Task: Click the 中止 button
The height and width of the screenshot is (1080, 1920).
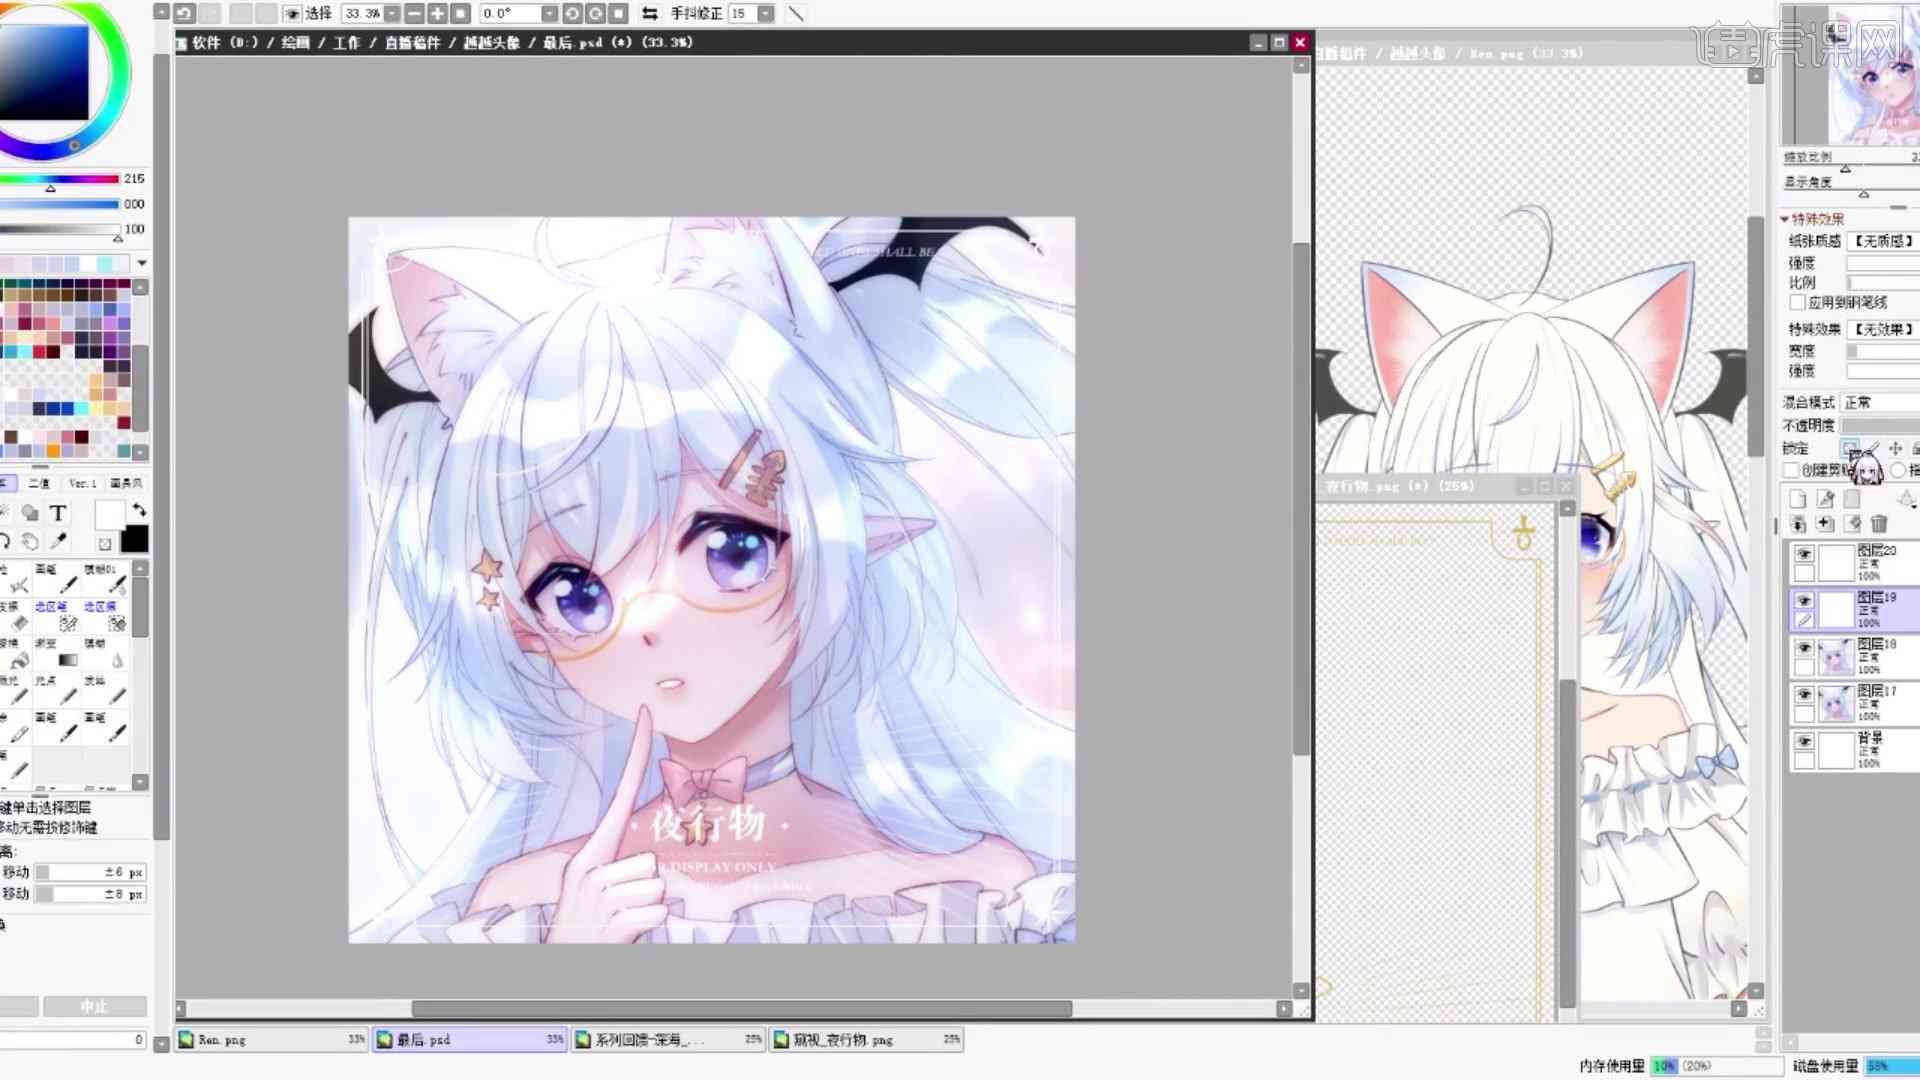Action: point(94,1006)
